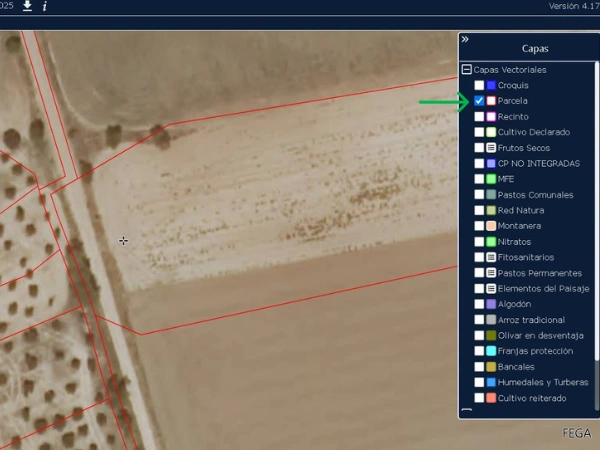Viewport: 600px width, 450px height.
Task: Enable the Recinto layer checkbox
Action: (480, 117)
